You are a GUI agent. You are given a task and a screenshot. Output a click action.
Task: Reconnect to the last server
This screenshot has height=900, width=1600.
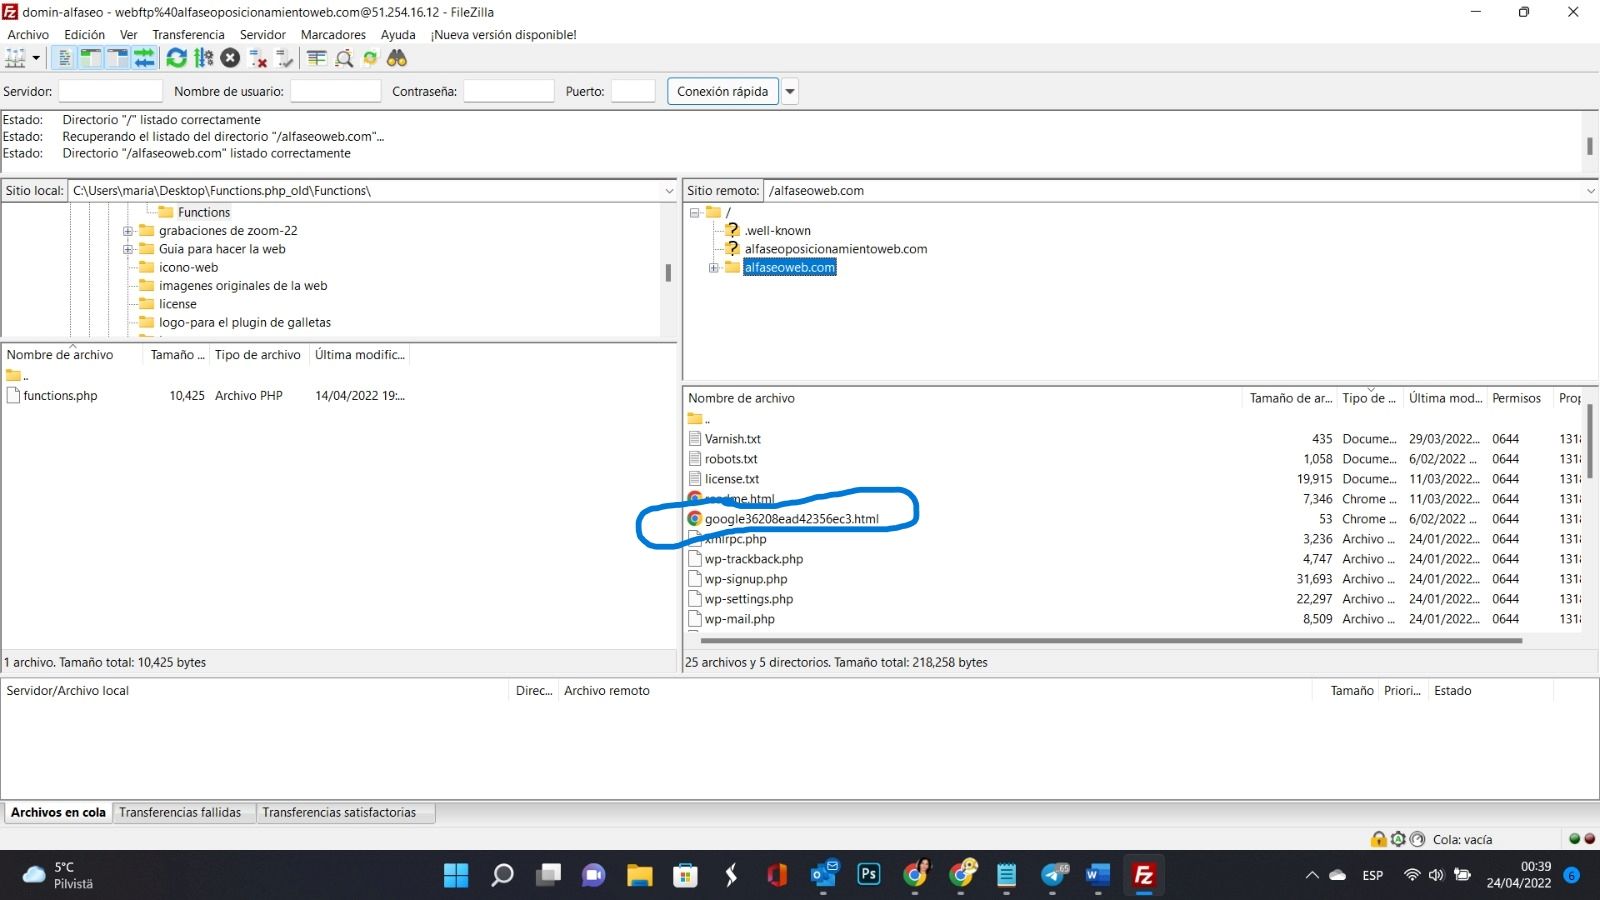pyautogui.click(x=285, y=58)
